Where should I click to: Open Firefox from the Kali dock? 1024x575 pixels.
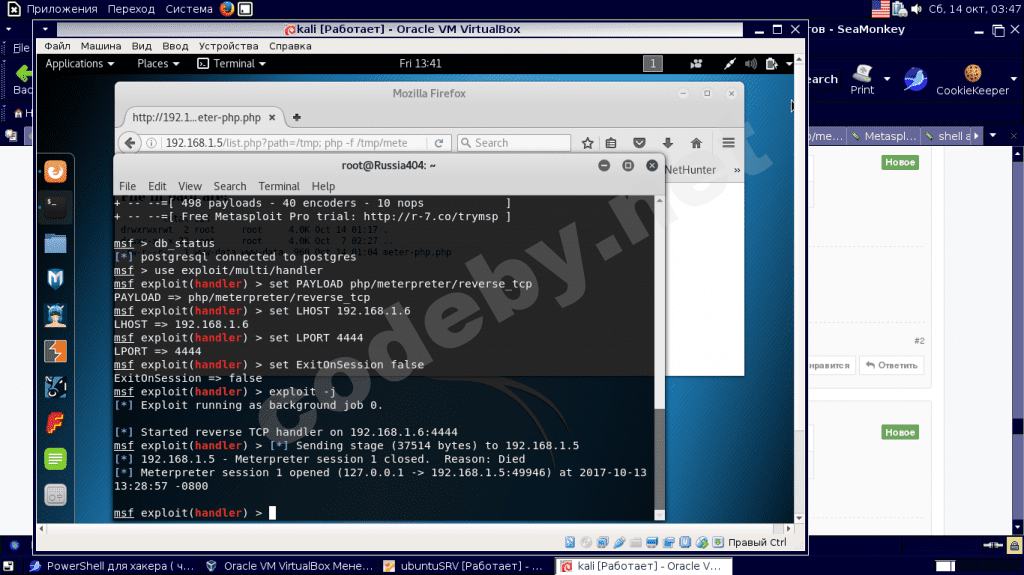tap(56, 172)
